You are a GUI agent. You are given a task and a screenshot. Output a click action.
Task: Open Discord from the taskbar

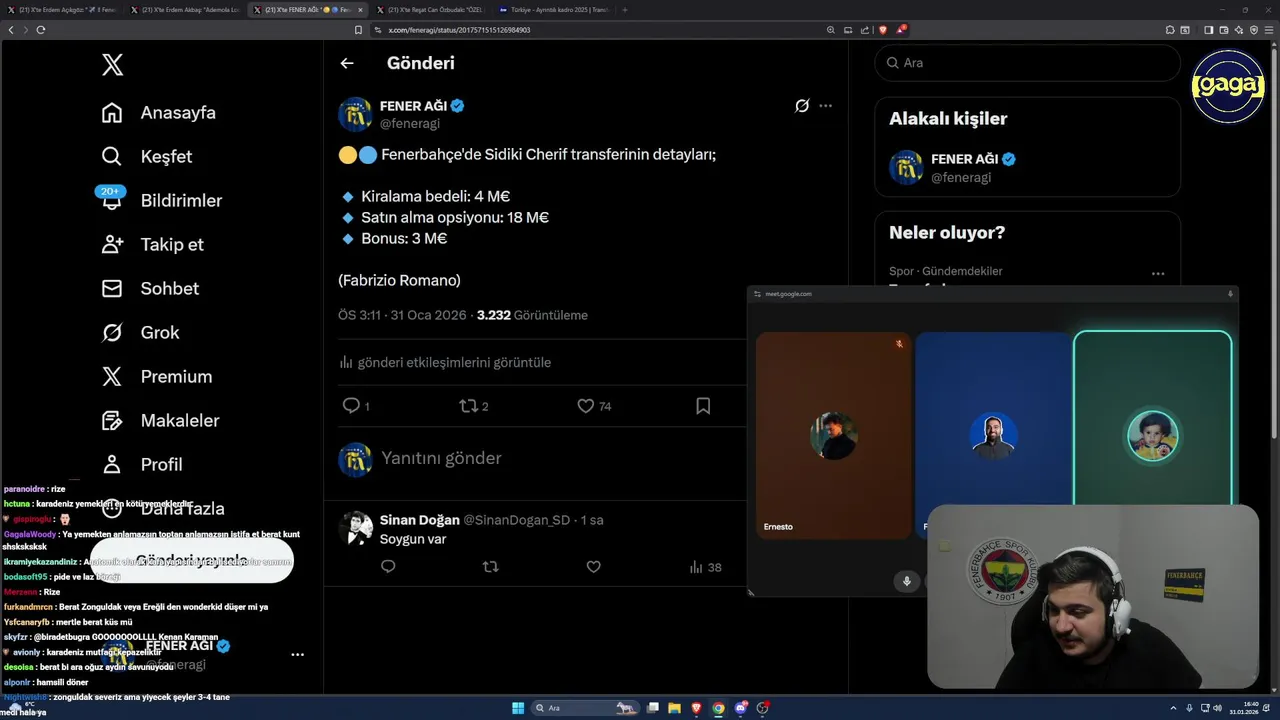click(x=741, y=708)
